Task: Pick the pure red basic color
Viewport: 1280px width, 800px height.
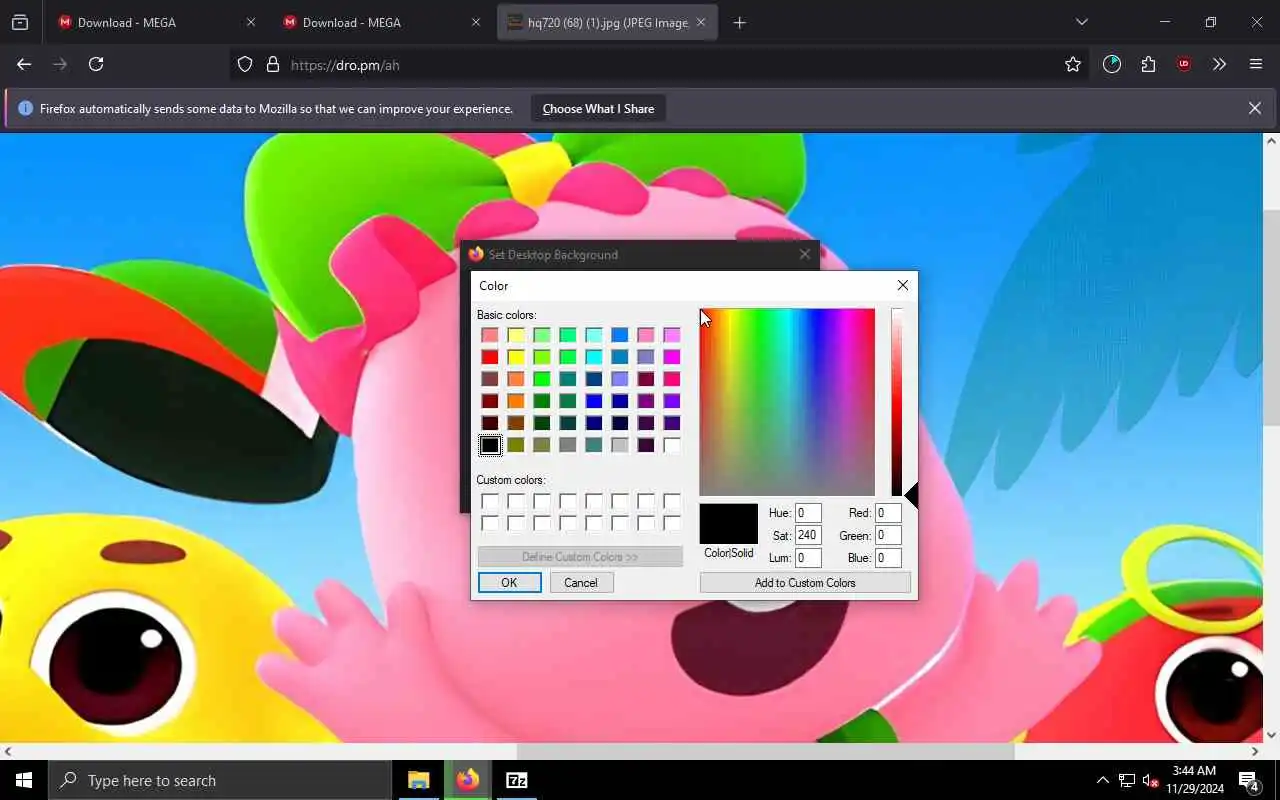Action: pyautogui.click(x=490, y=357)
